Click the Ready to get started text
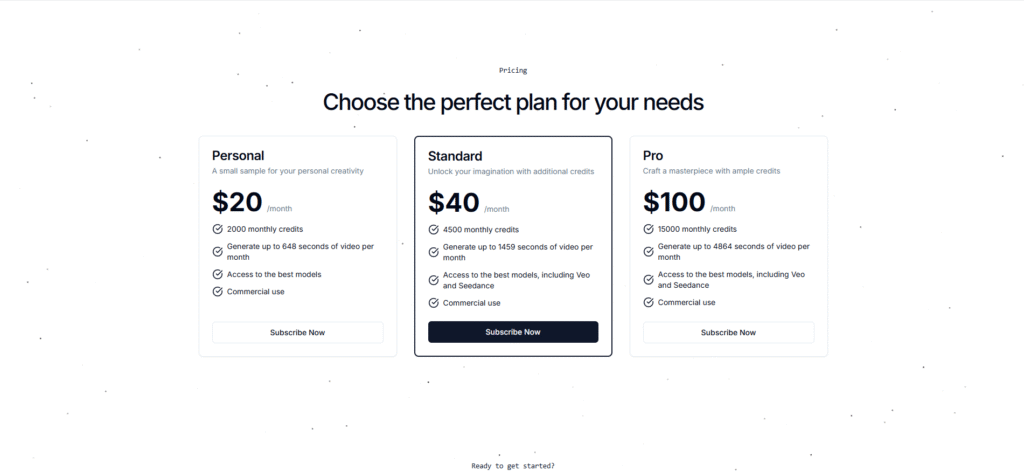The image size is (1024, 471). click(513, 466)
